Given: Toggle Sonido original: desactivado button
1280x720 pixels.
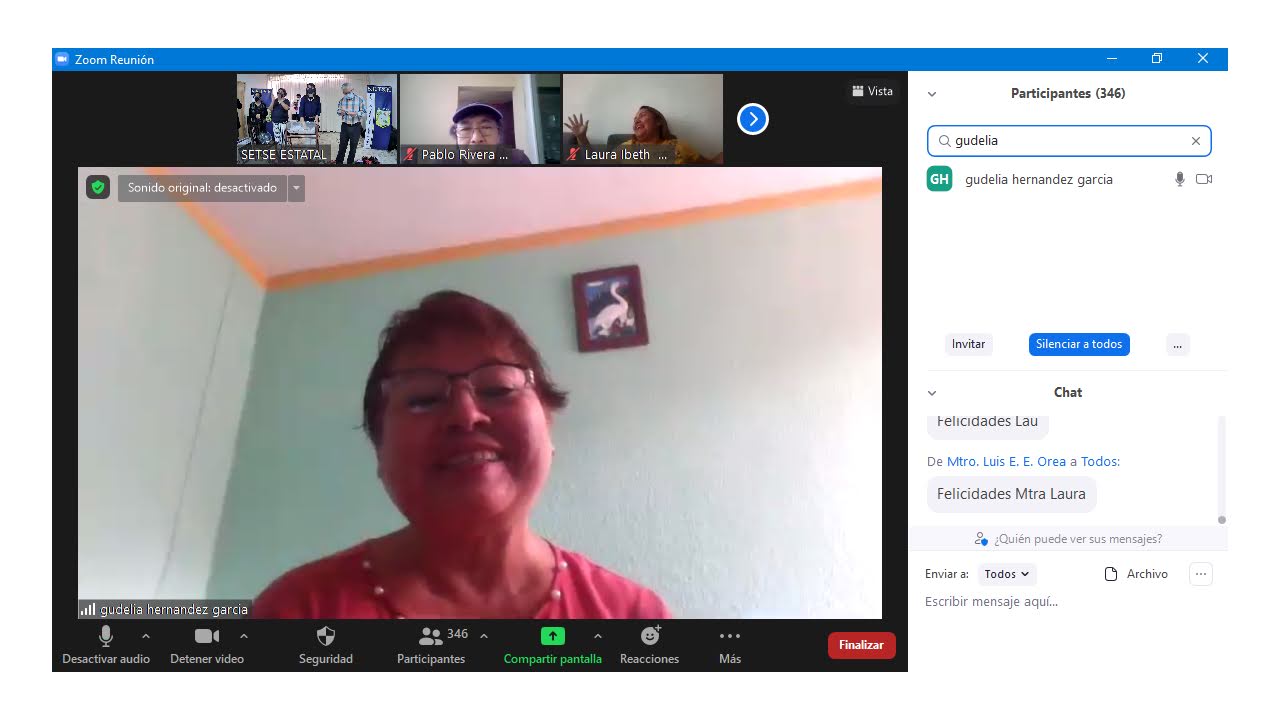Looking at the screenshot, I should 202,188.
